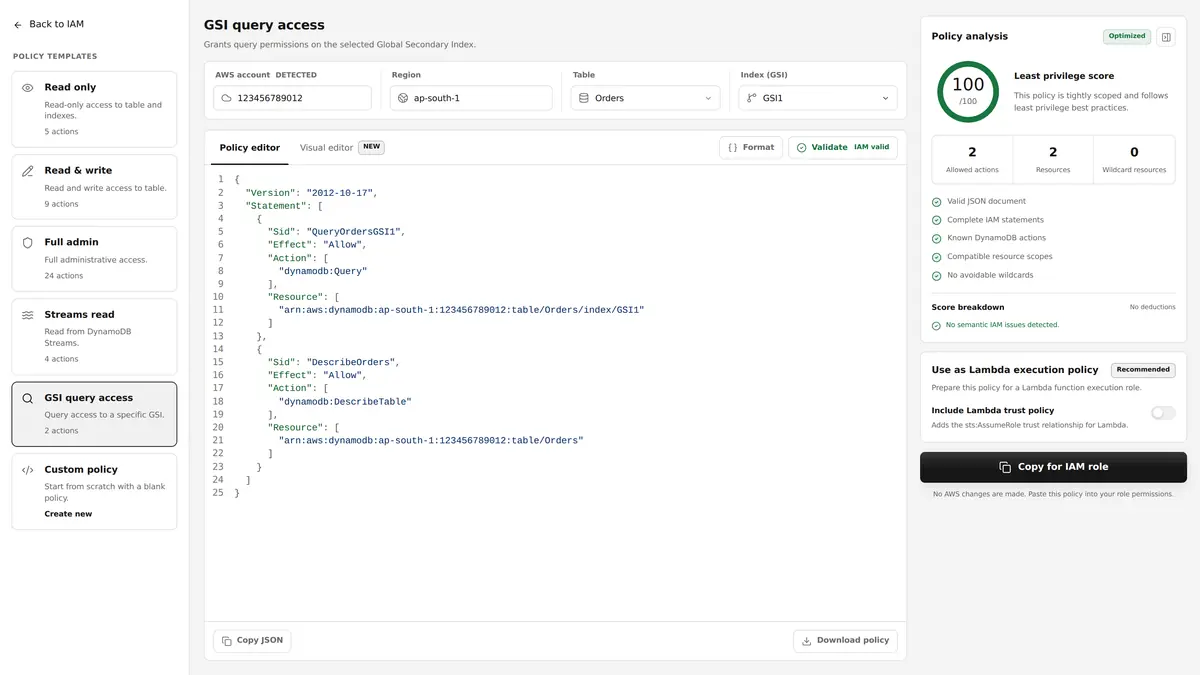Viewport: 1200px width, 675px height.
Task: Click the cloud icon in AWS account field
Action: point(227,98)
